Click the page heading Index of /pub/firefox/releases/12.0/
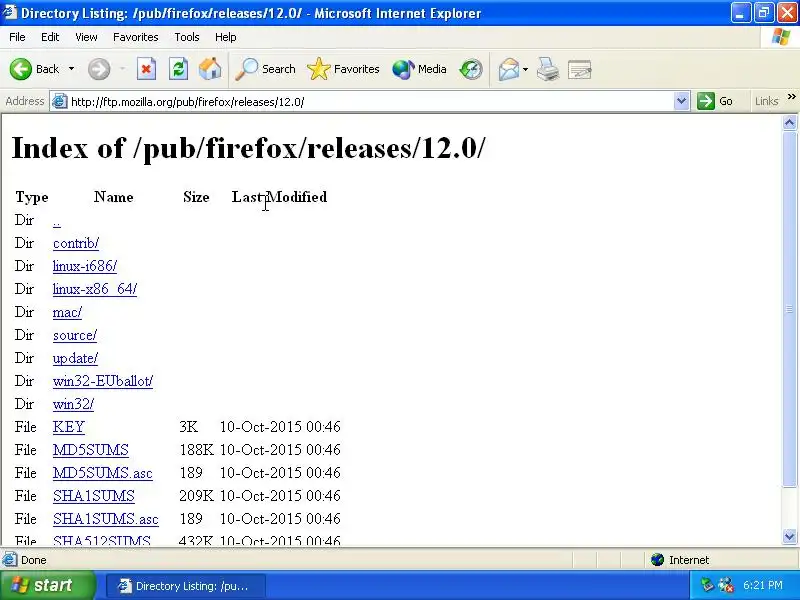 (x=248, y=148)
